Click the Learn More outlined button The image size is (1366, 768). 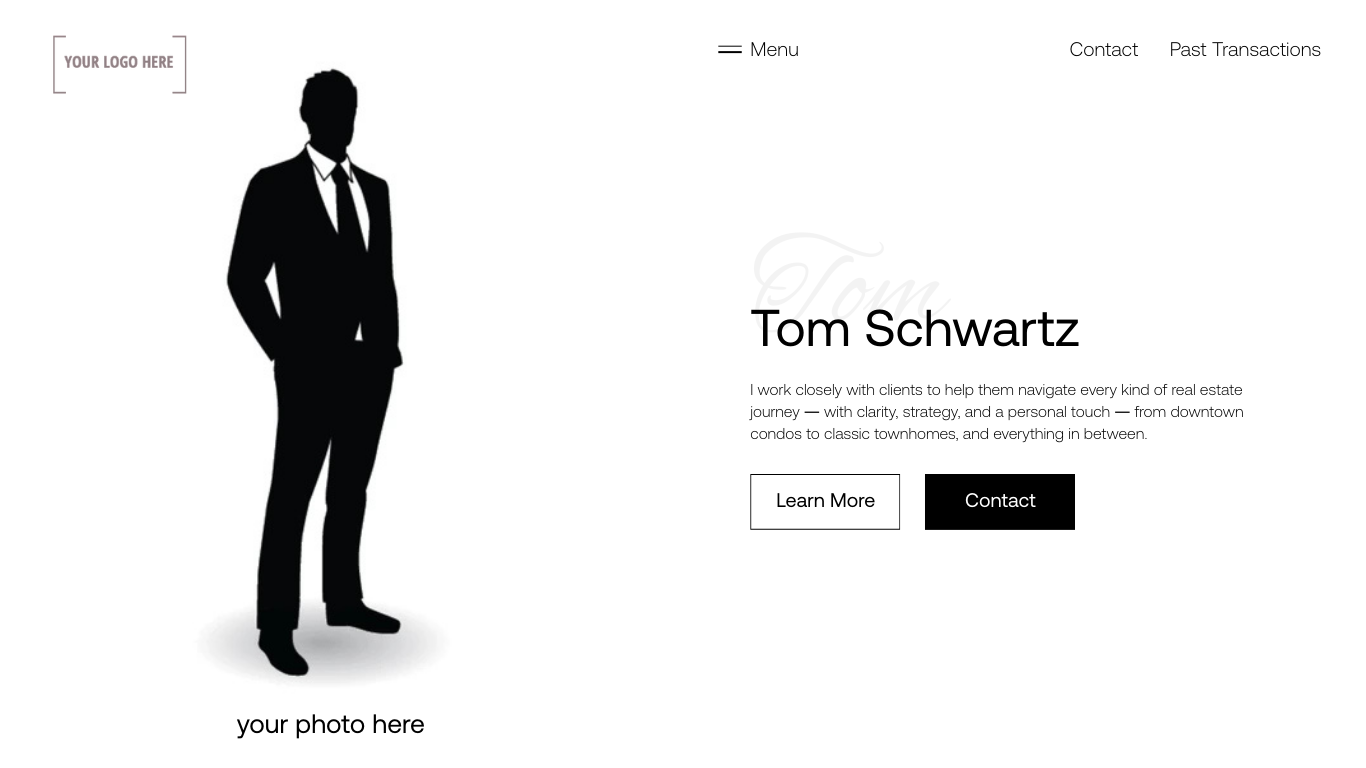tap(825, 501)
